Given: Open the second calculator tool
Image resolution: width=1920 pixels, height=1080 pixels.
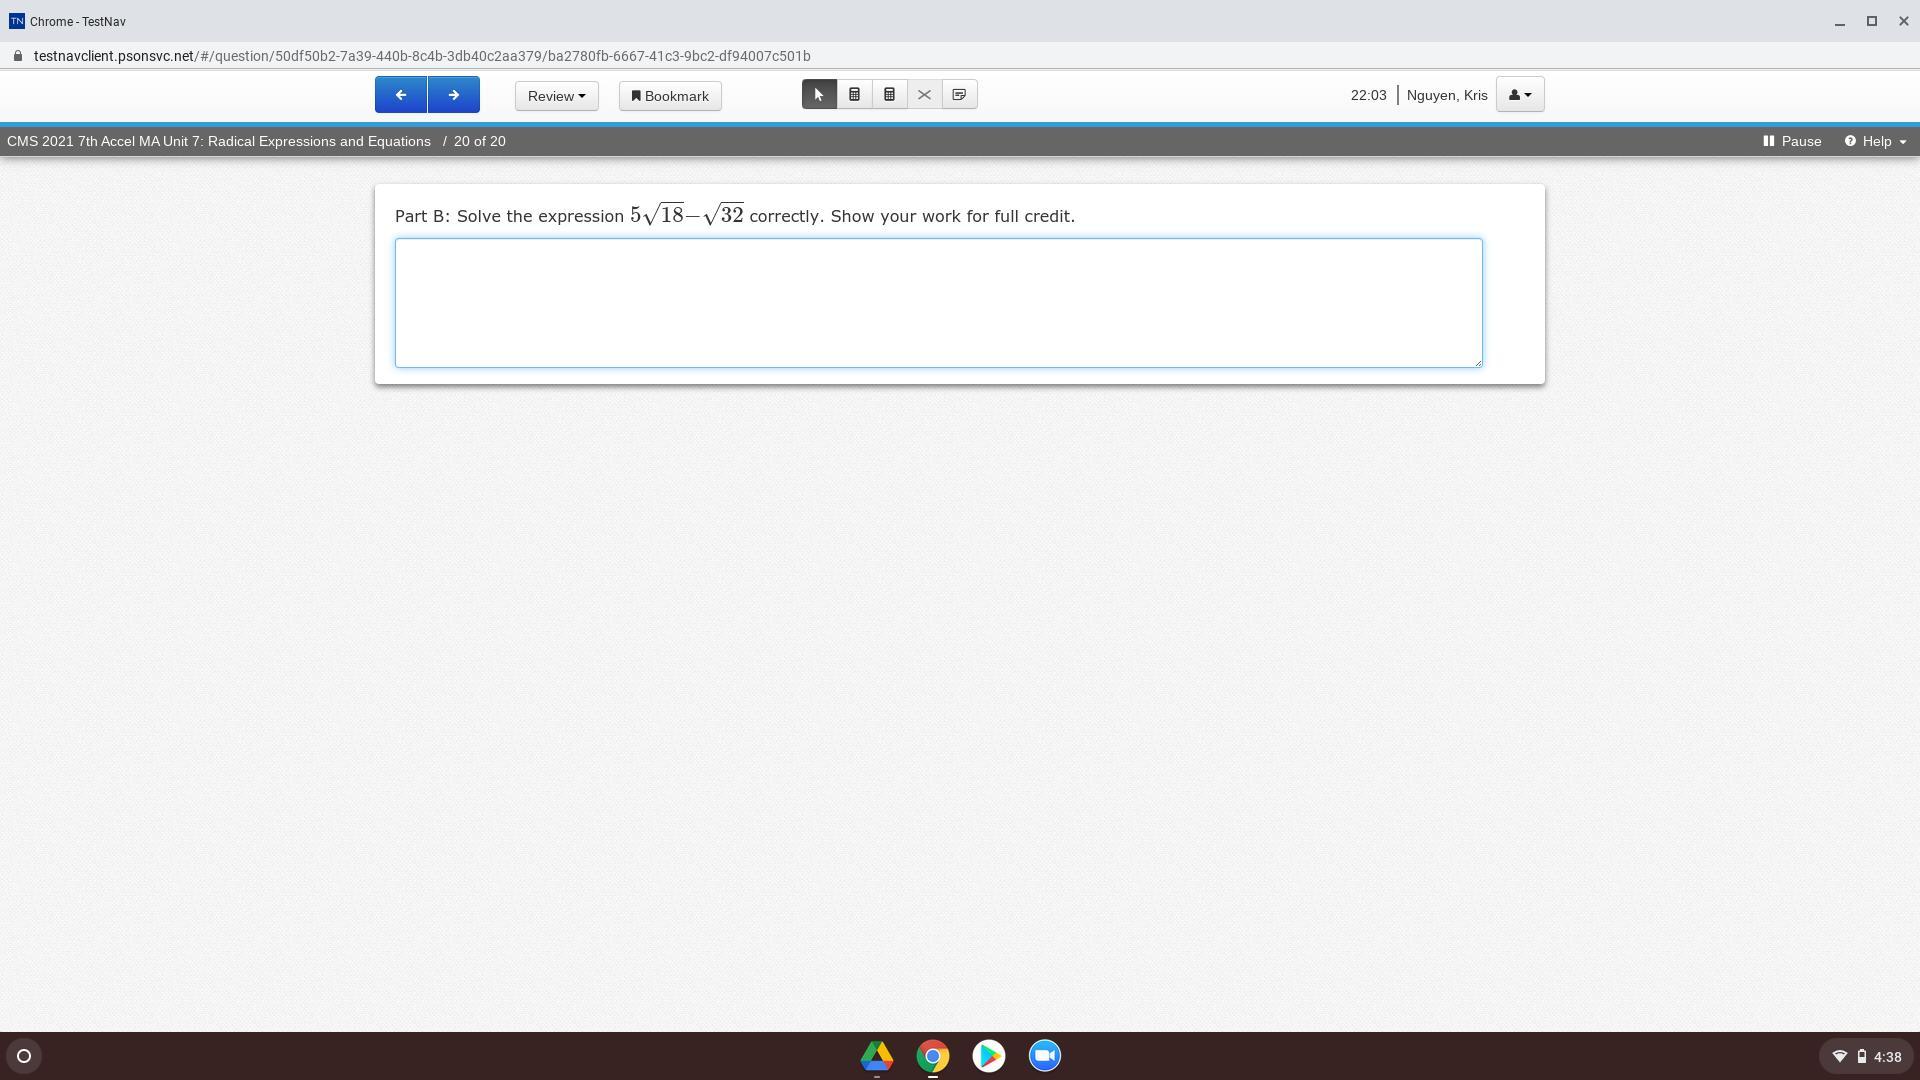Looking at the screenshot, I should 889,95.
